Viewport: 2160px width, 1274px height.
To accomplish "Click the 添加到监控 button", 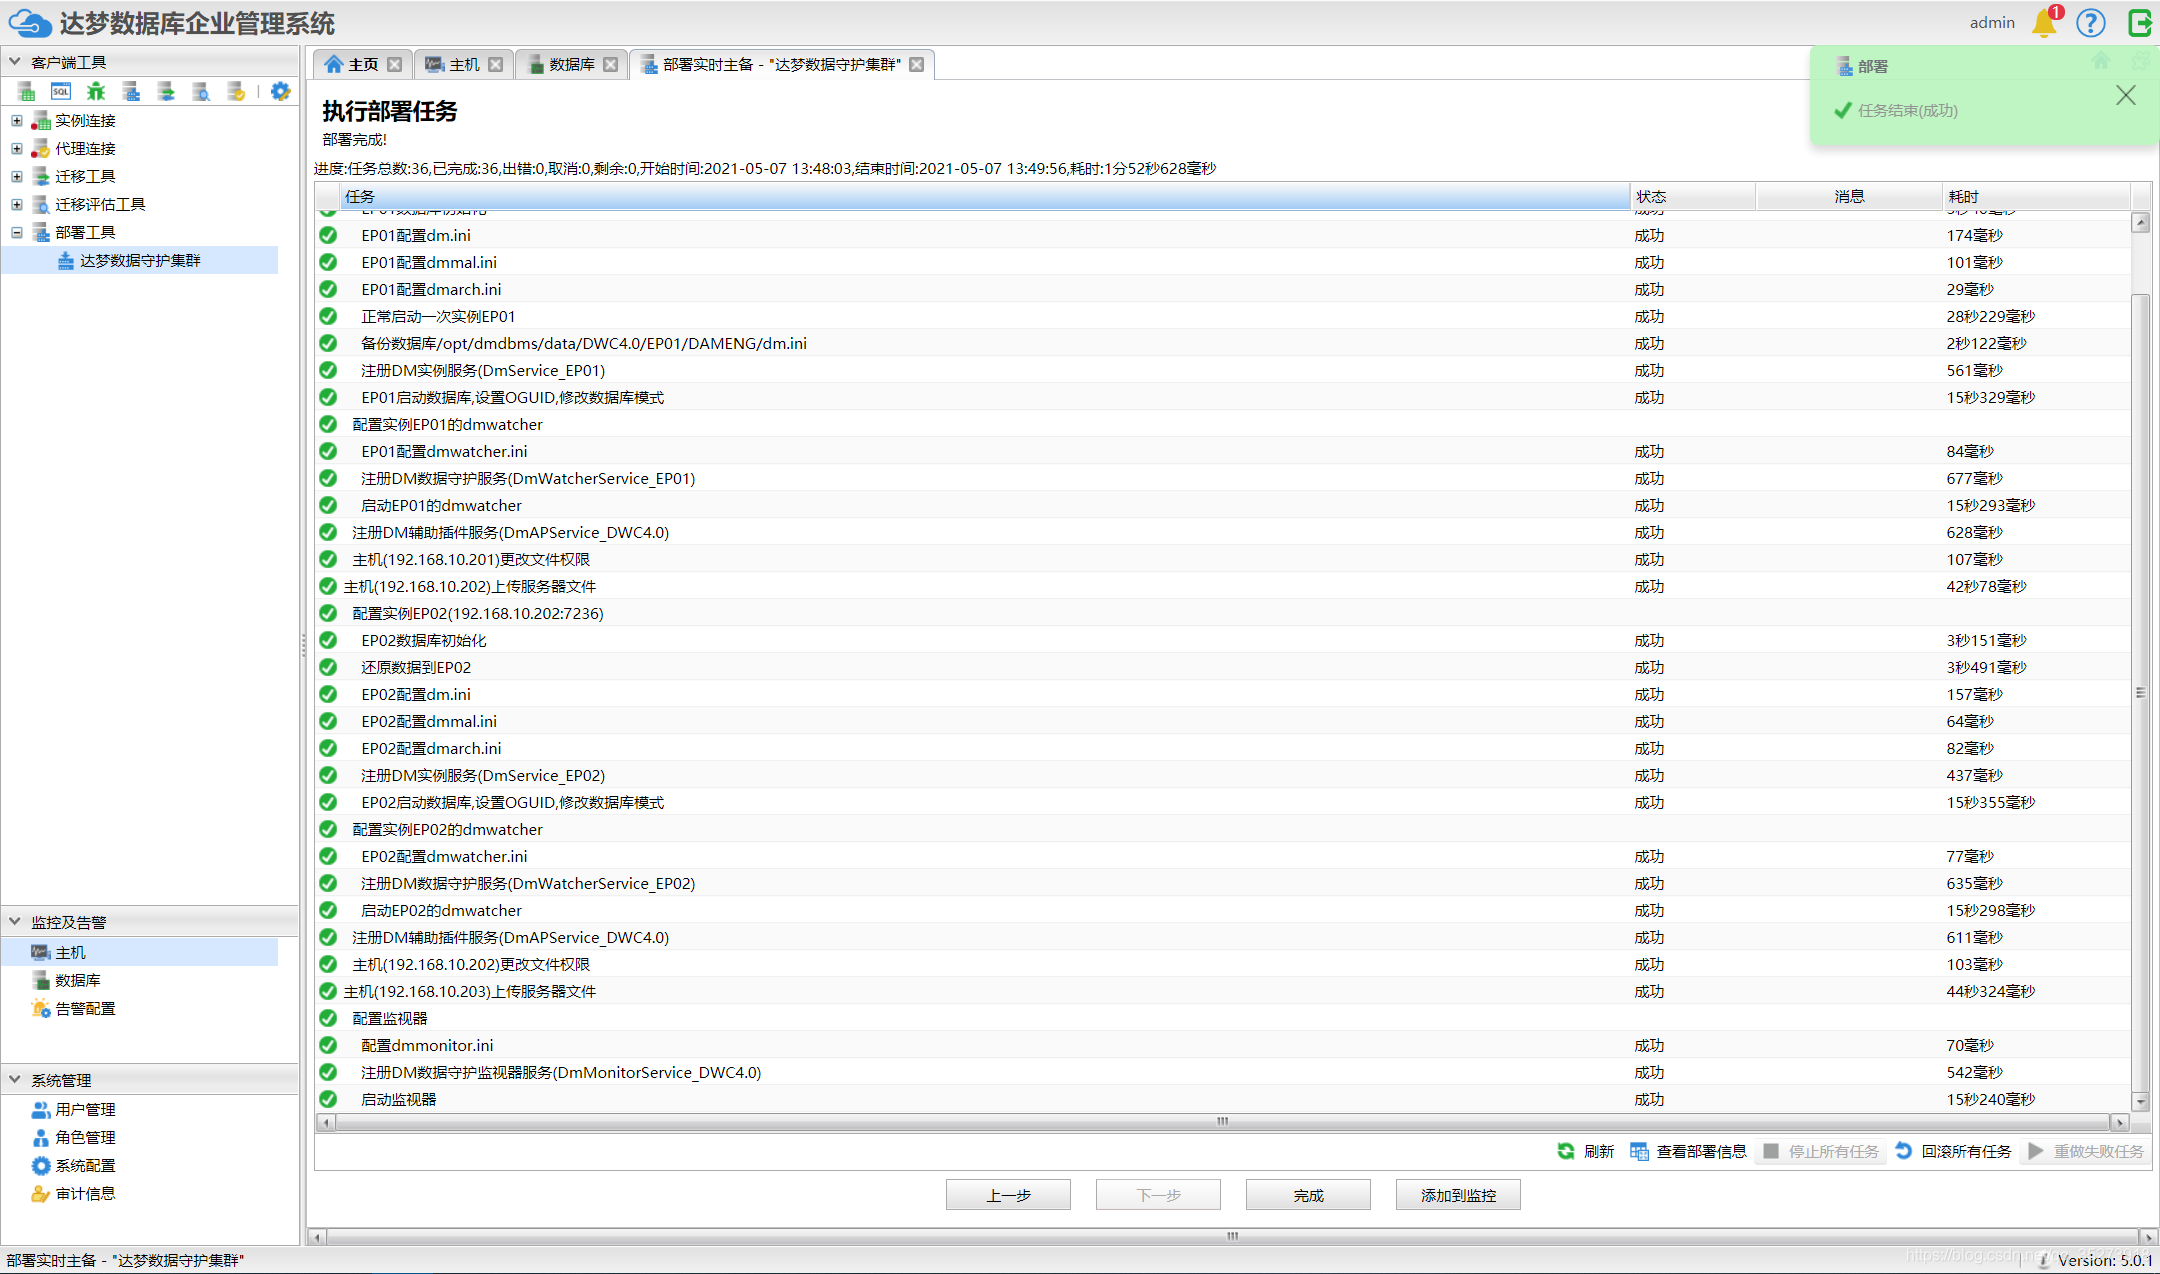I will 1457,1195.
